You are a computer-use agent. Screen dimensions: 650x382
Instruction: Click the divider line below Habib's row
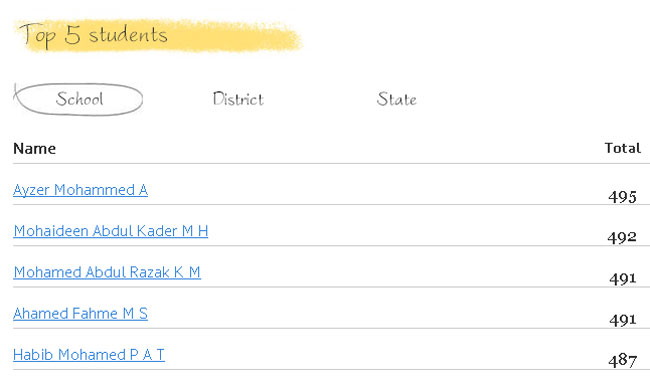[x=331, y=369]
